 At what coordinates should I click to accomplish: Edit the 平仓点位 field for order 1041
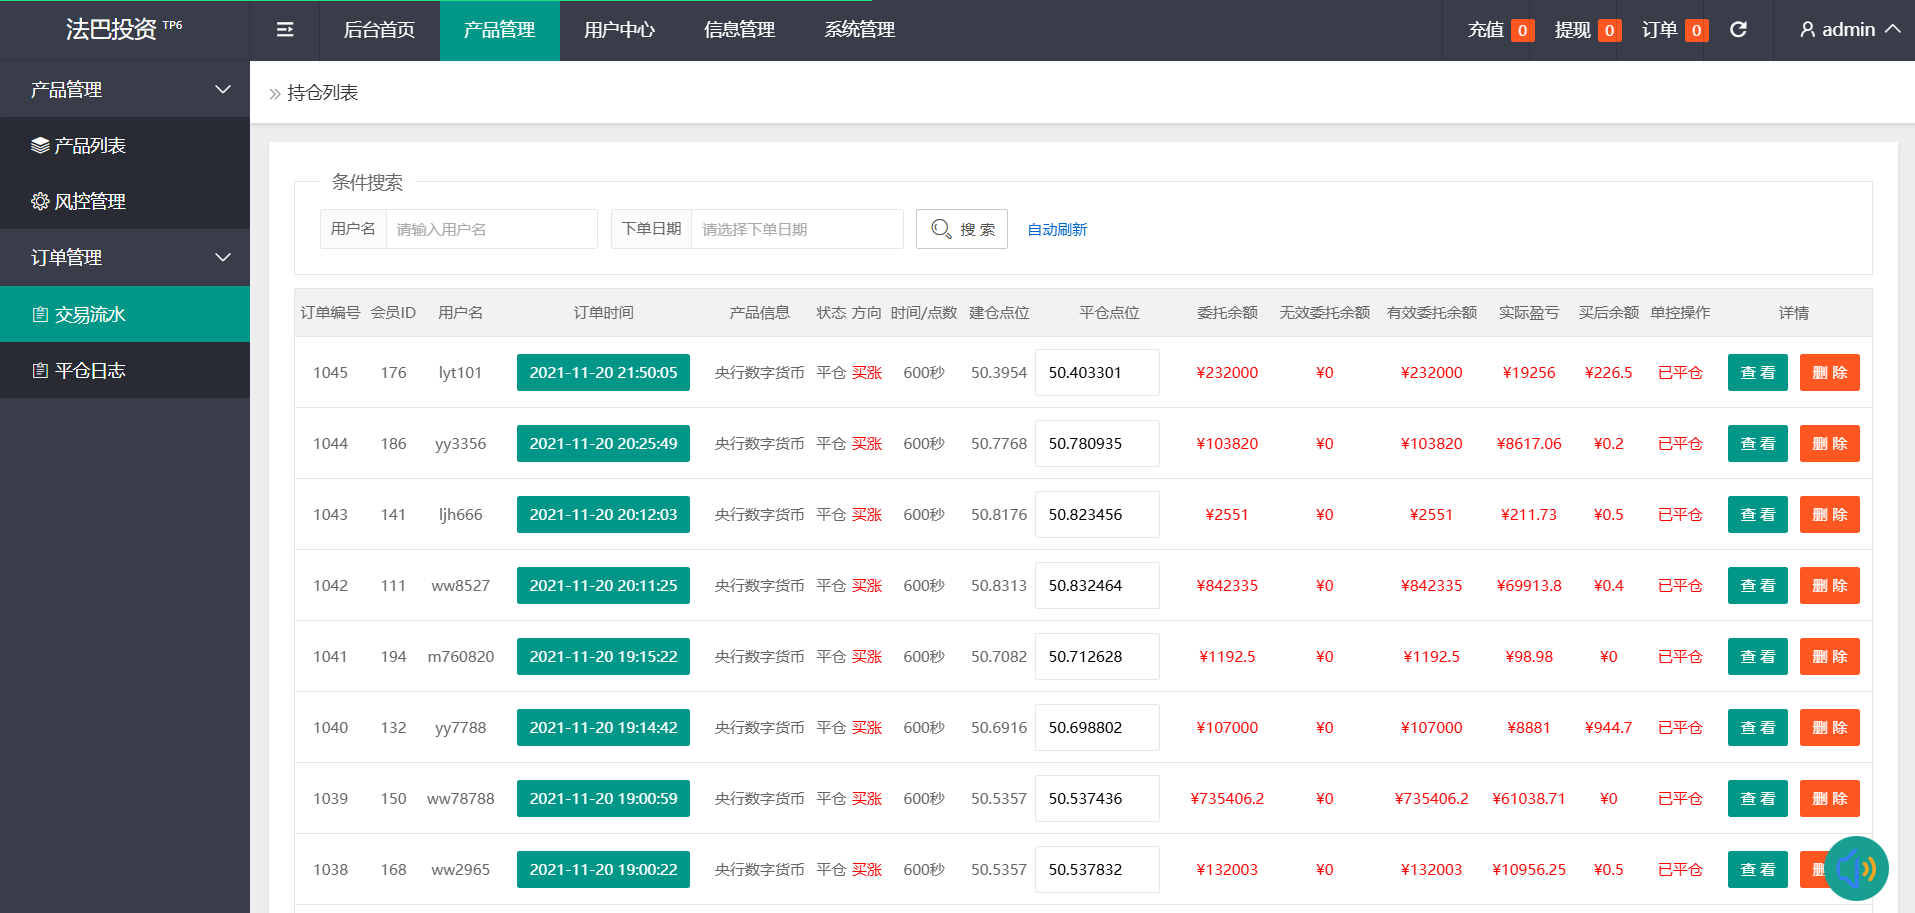point(1097,657)
